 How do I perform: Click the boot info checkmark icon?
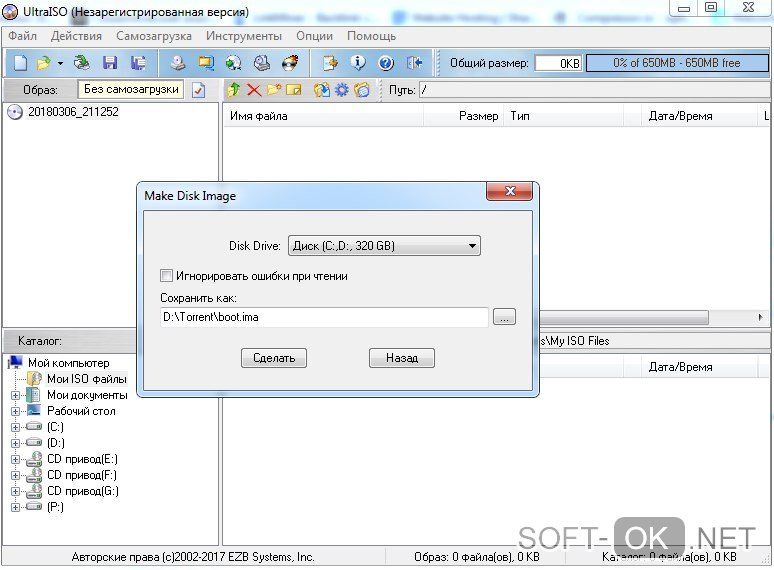tap(198, 90)
